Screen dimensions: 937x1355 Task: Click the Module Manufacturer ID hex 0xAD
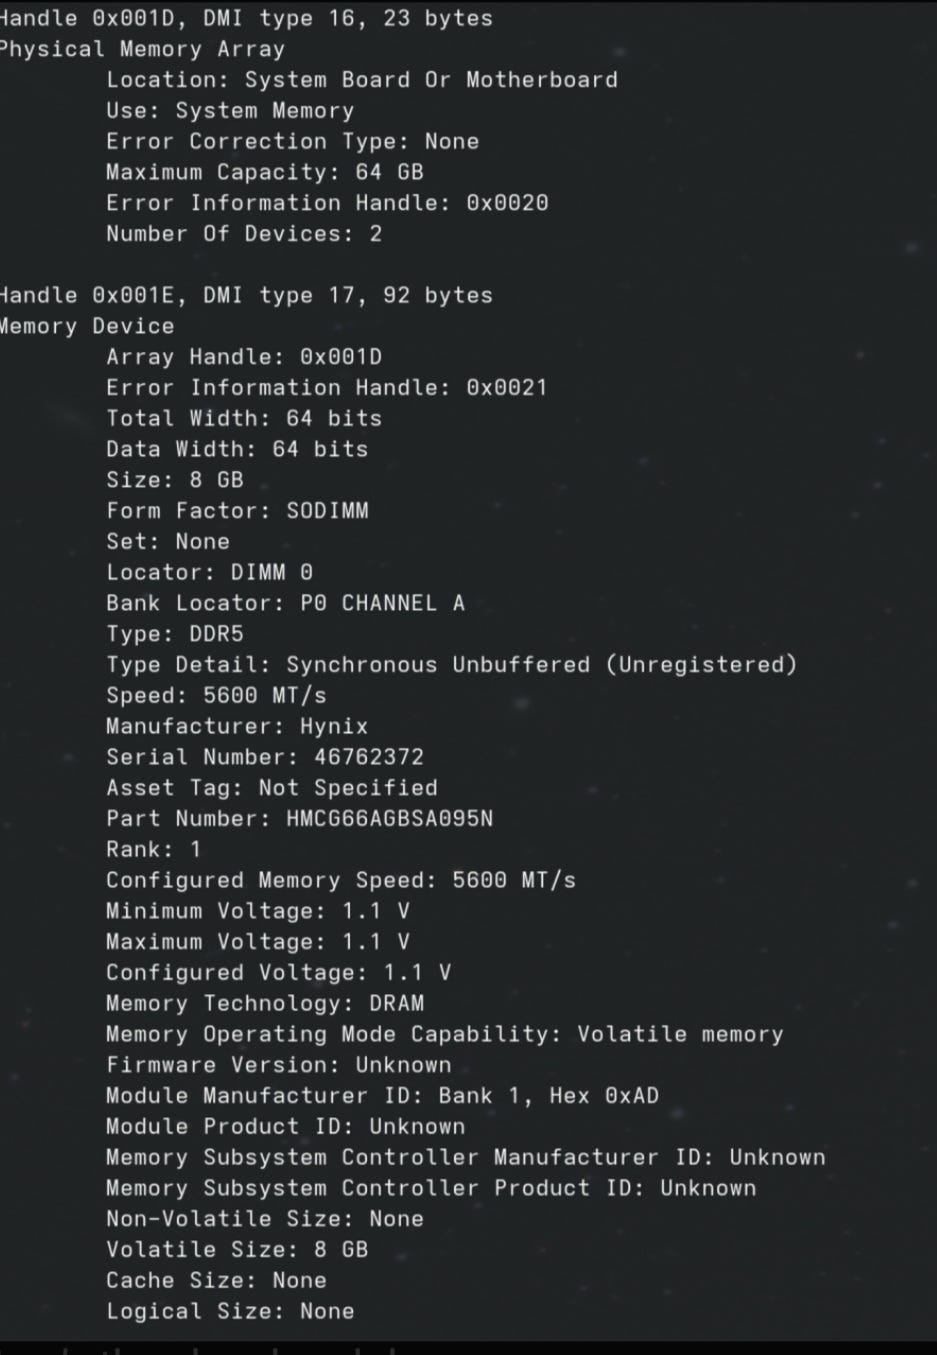(631, 1095)
